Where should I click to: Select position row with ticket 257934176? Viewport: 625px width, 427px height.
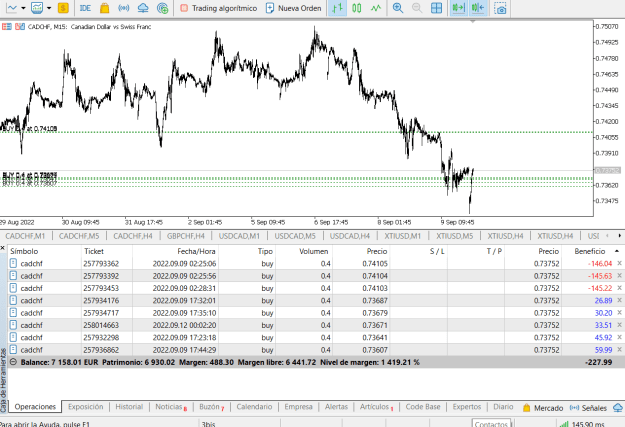315,300
